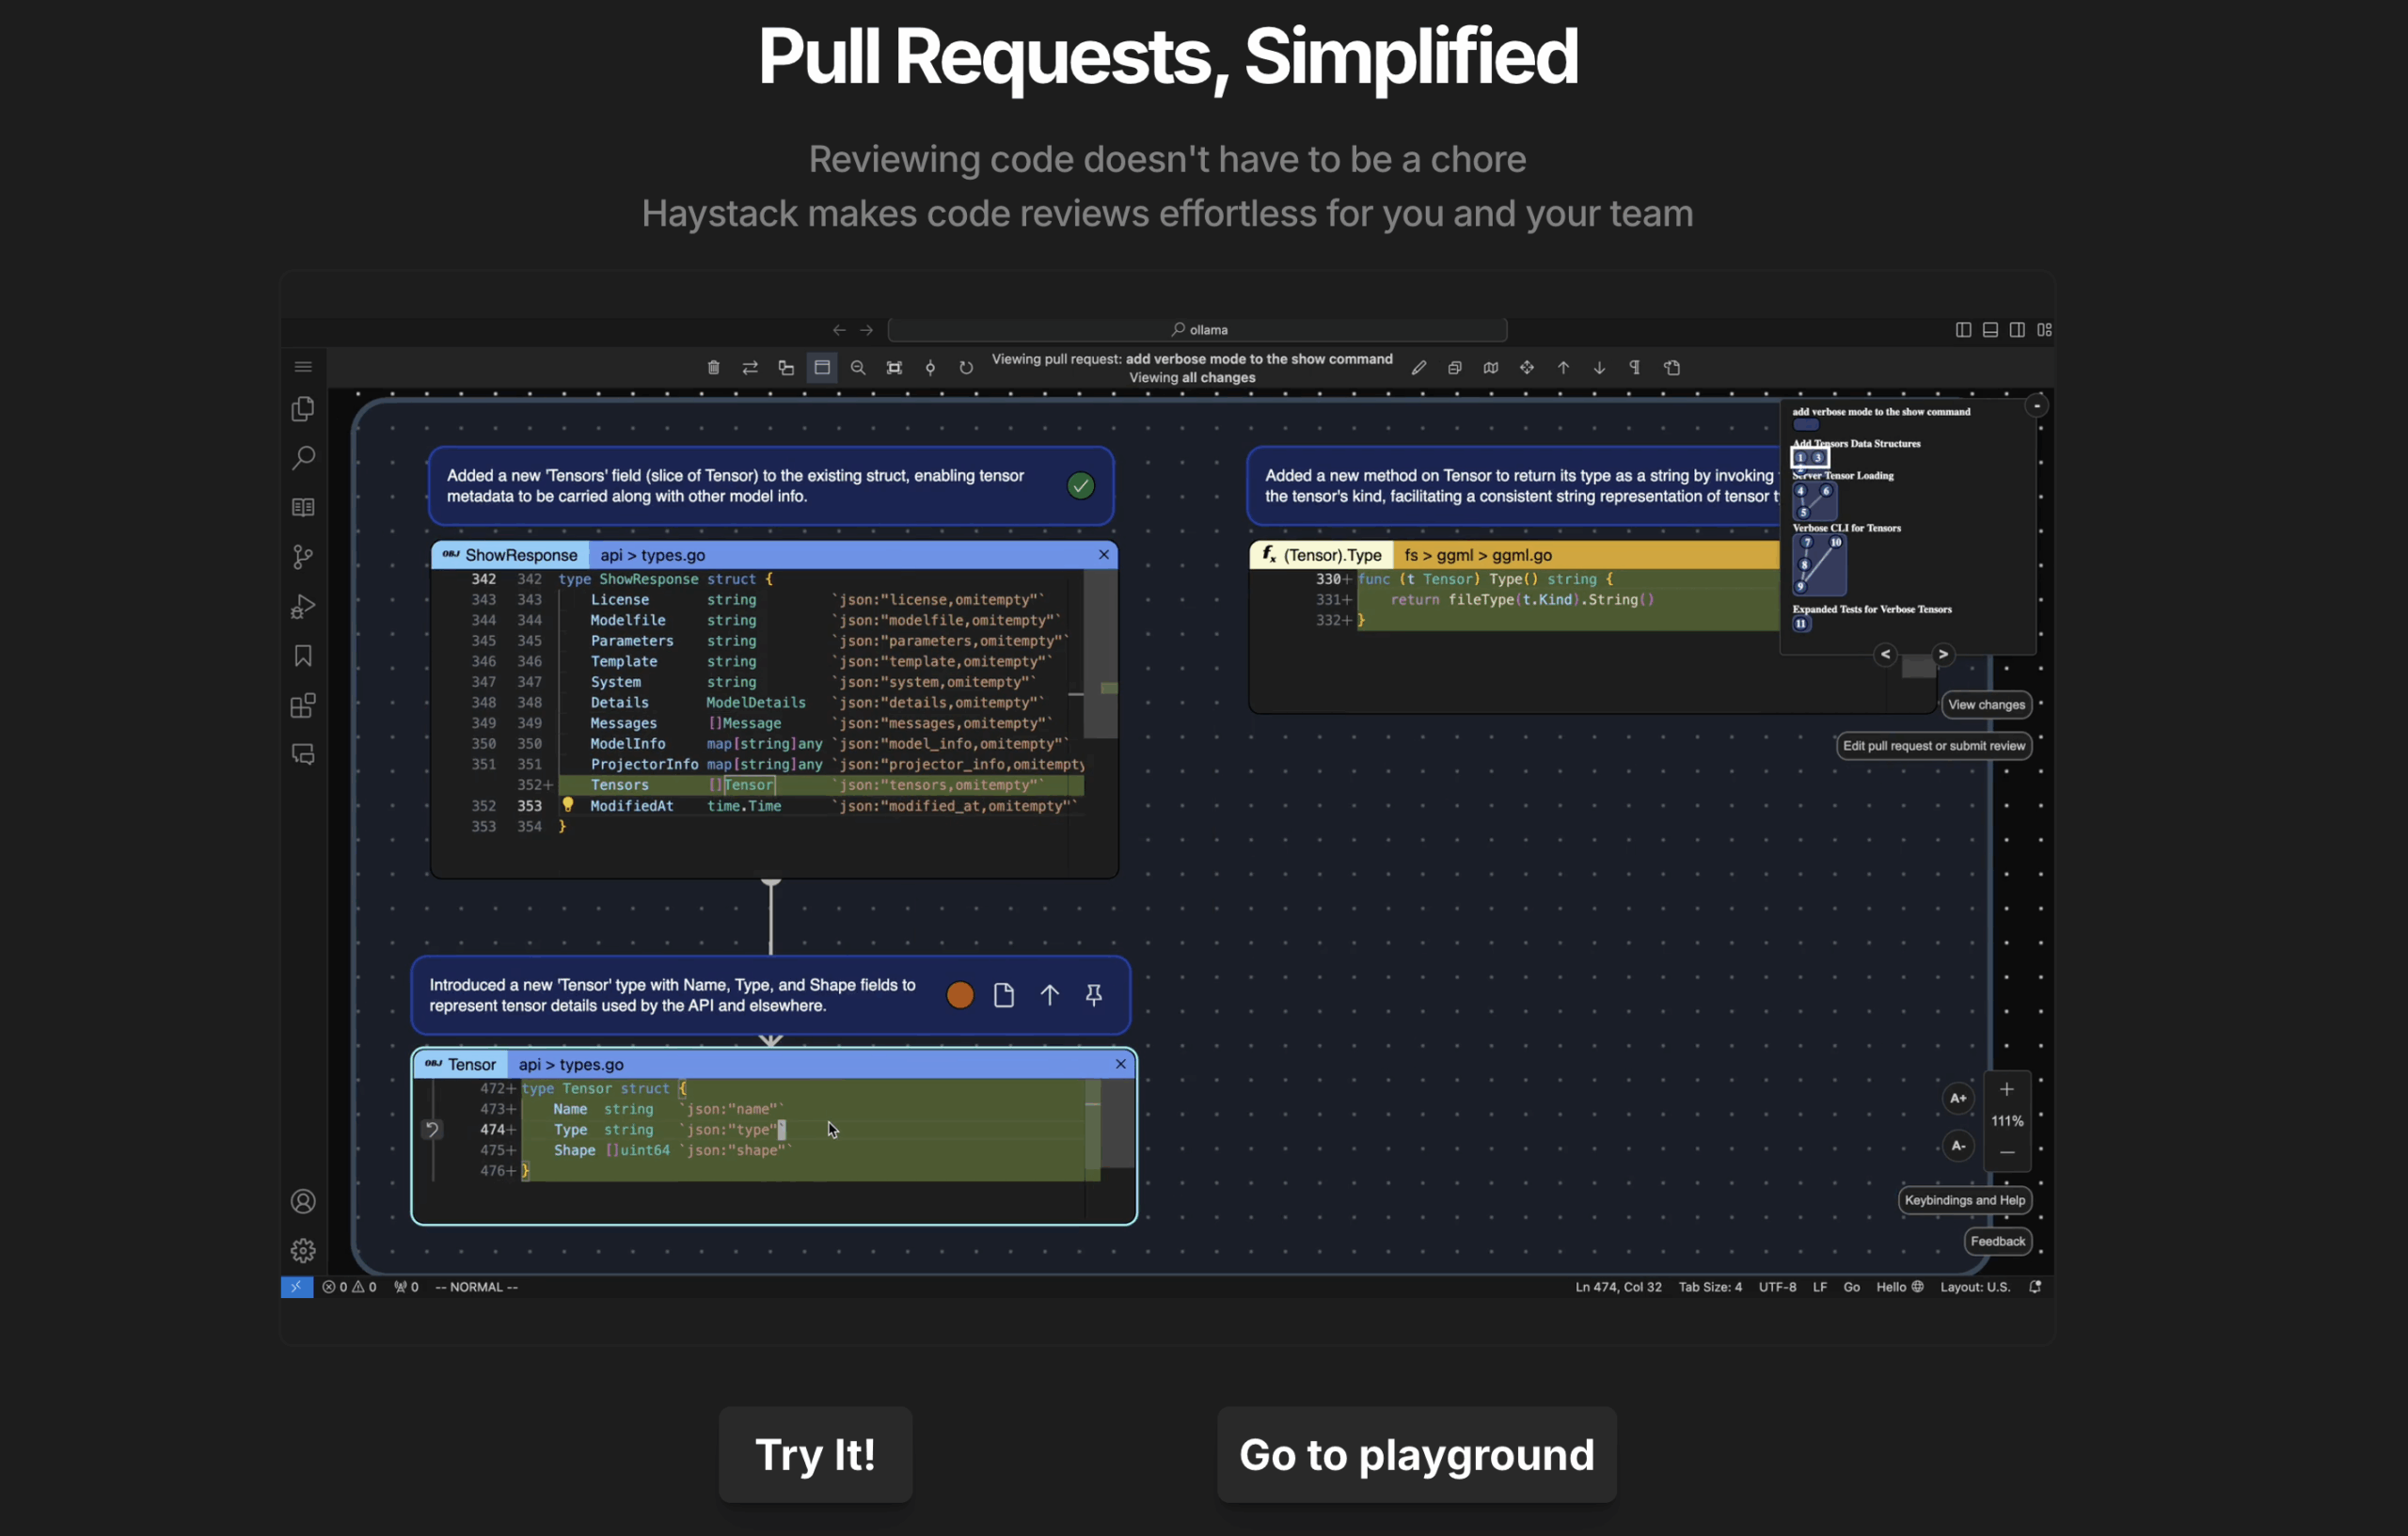The image size is (2408, 1536).
Task: Click the zoom-out magnifier toolbar icon
Action: pyautogui.click(x=858, y=368)
